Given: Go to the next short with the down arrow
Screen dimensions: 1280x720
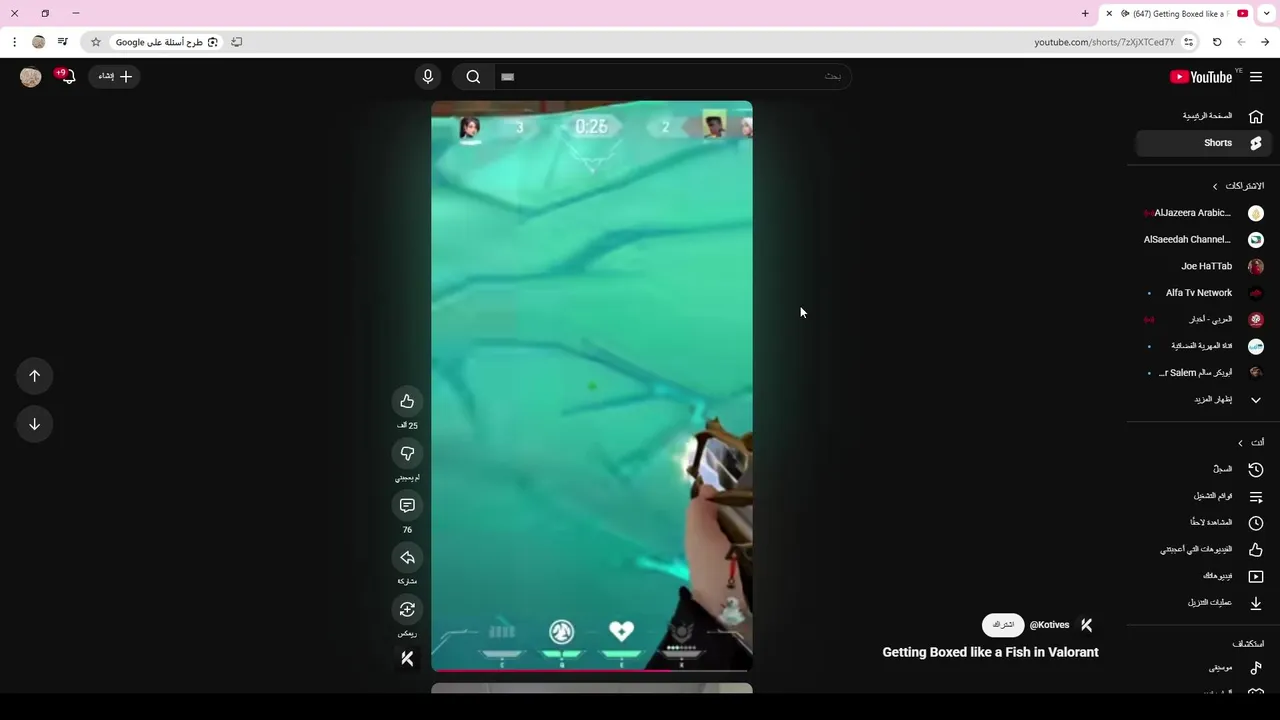Looking at the screenshot, I should [34, 424].
